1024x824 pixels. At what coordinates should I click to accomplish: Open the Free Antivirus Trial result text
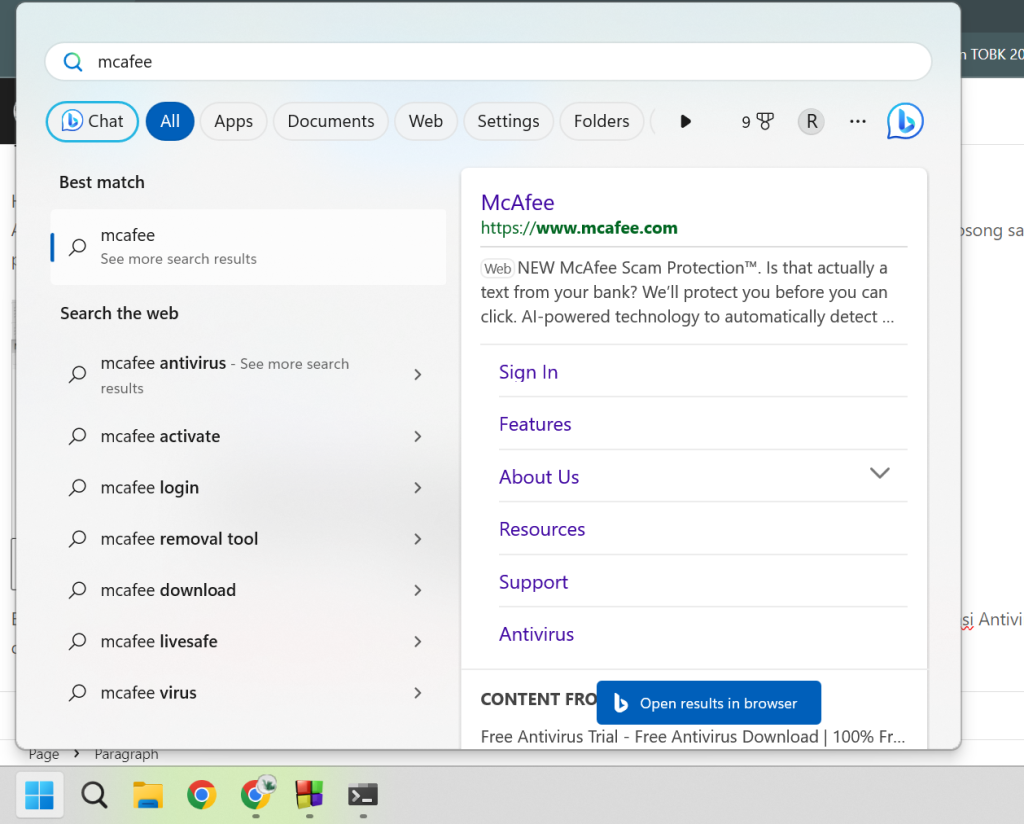coord(693,737)
